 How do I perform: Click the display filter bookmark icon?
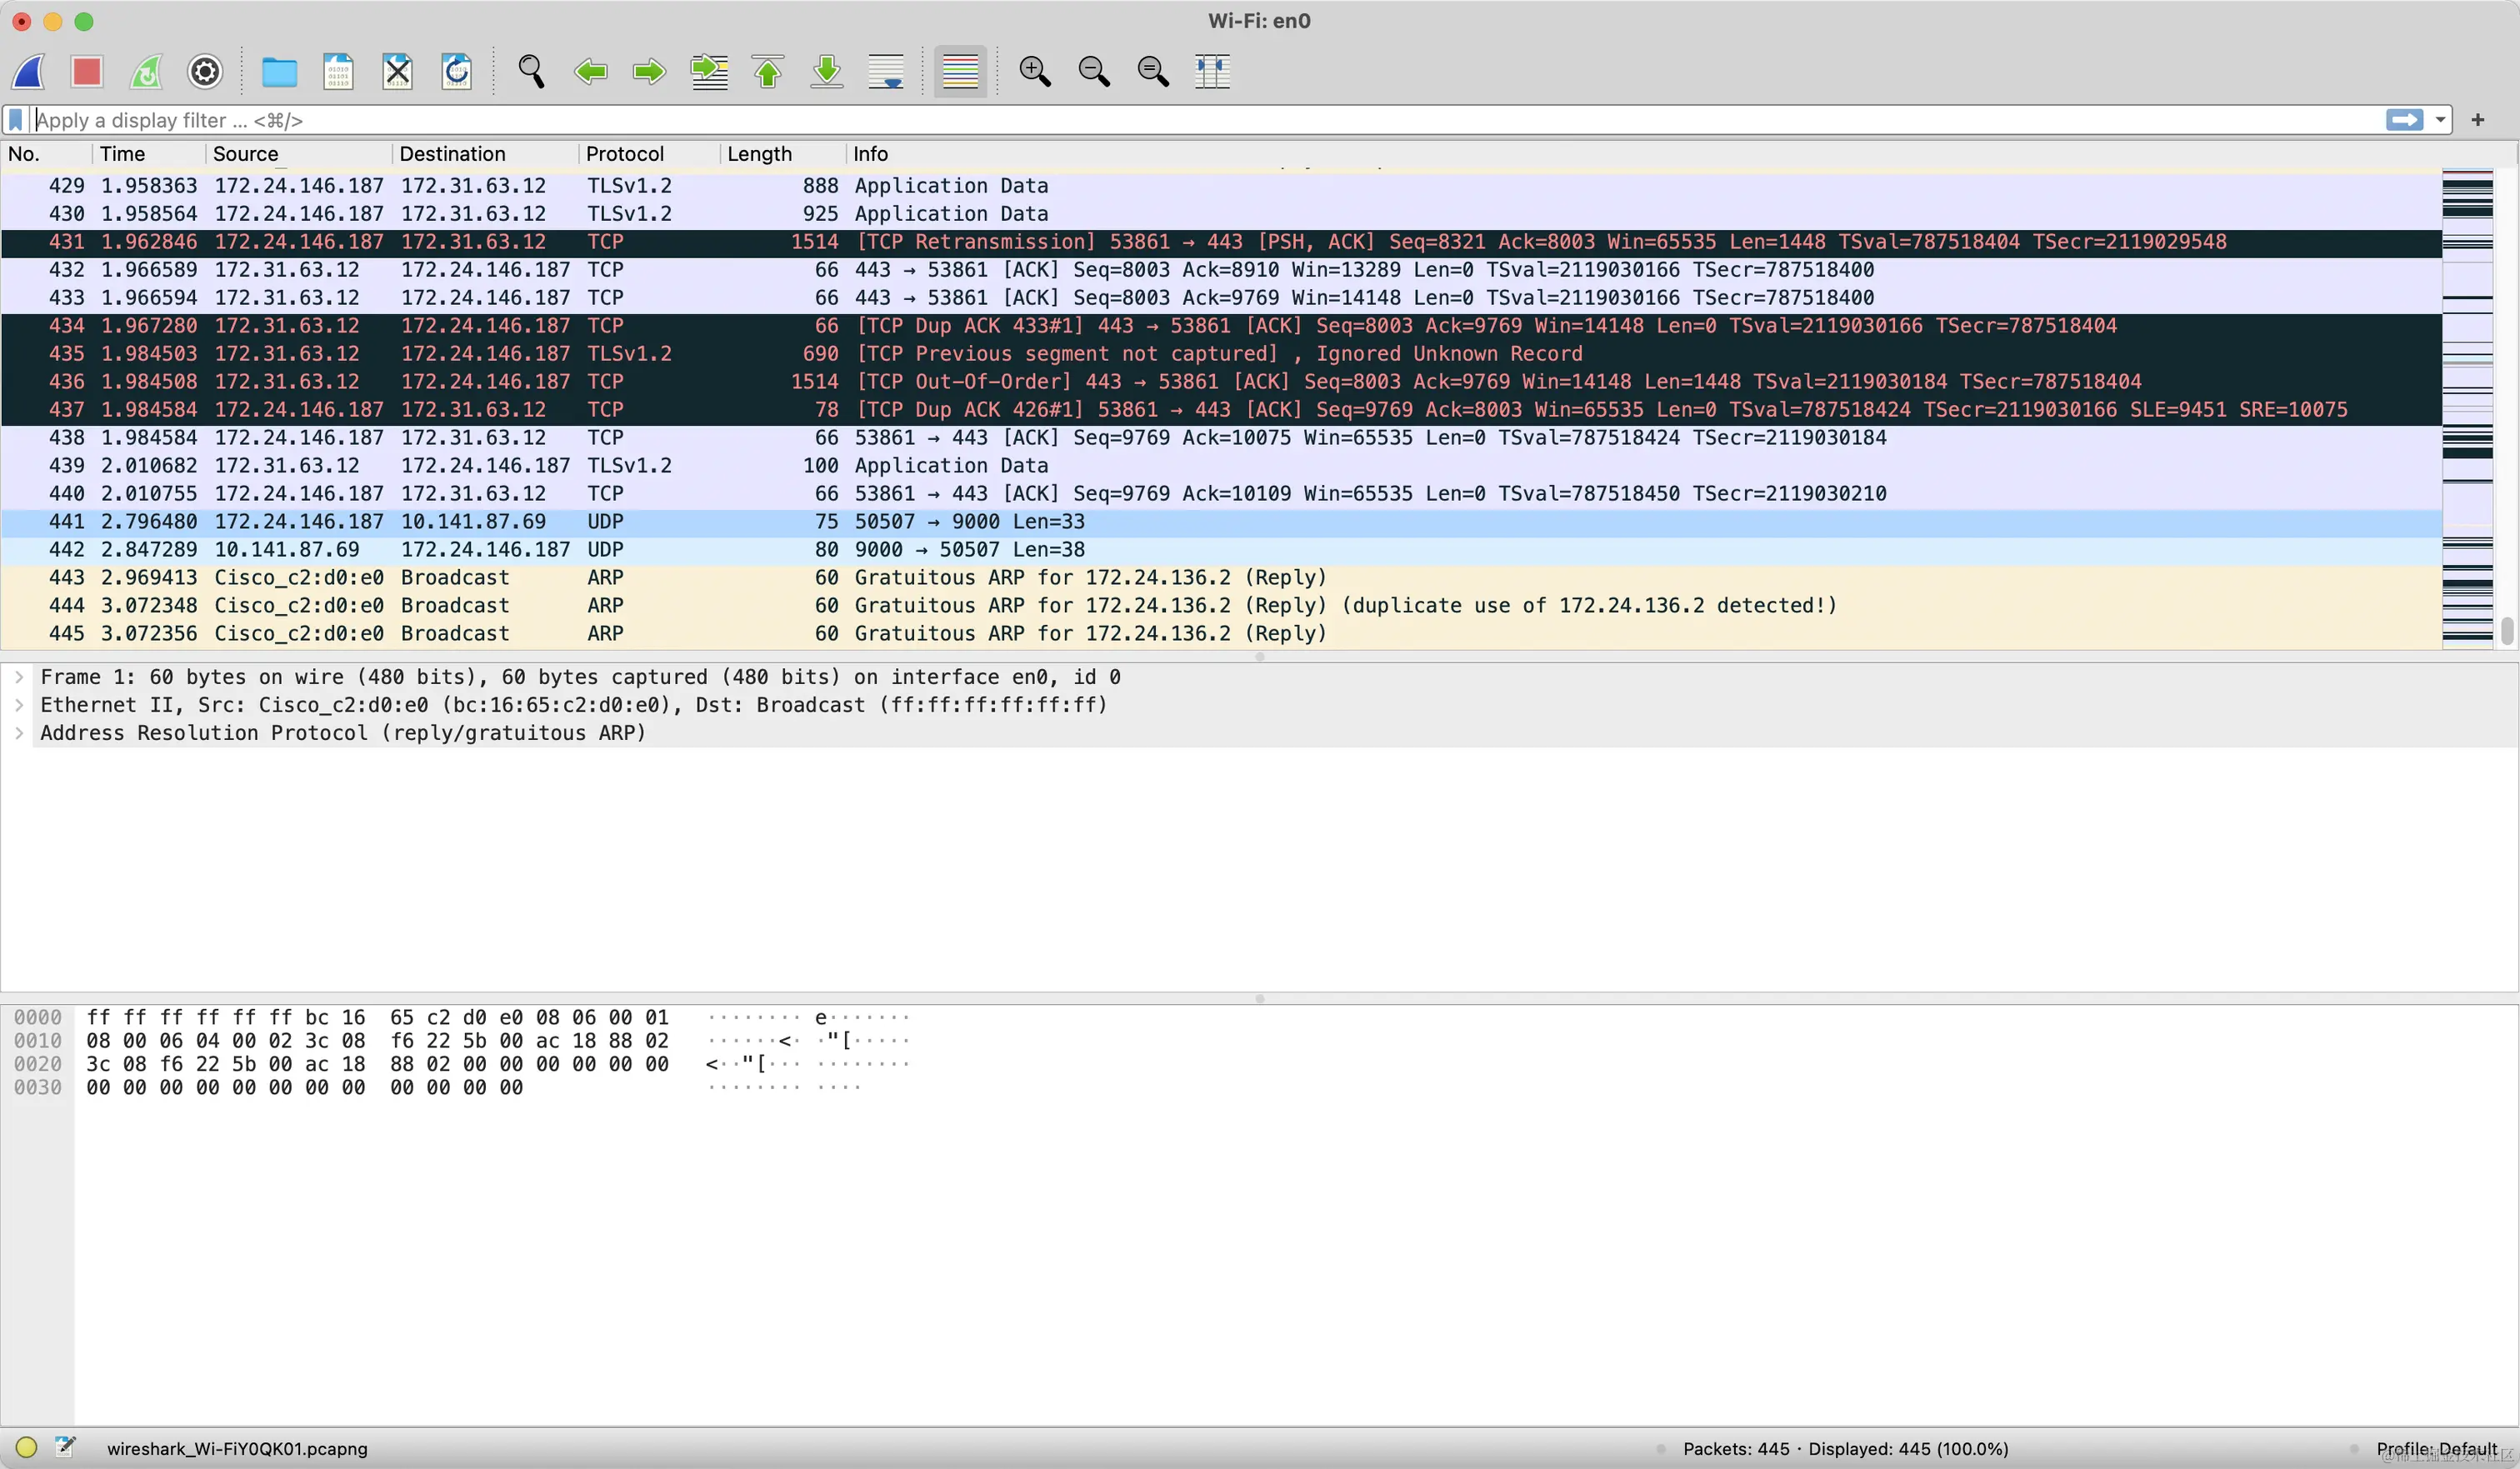coord(16,120)
